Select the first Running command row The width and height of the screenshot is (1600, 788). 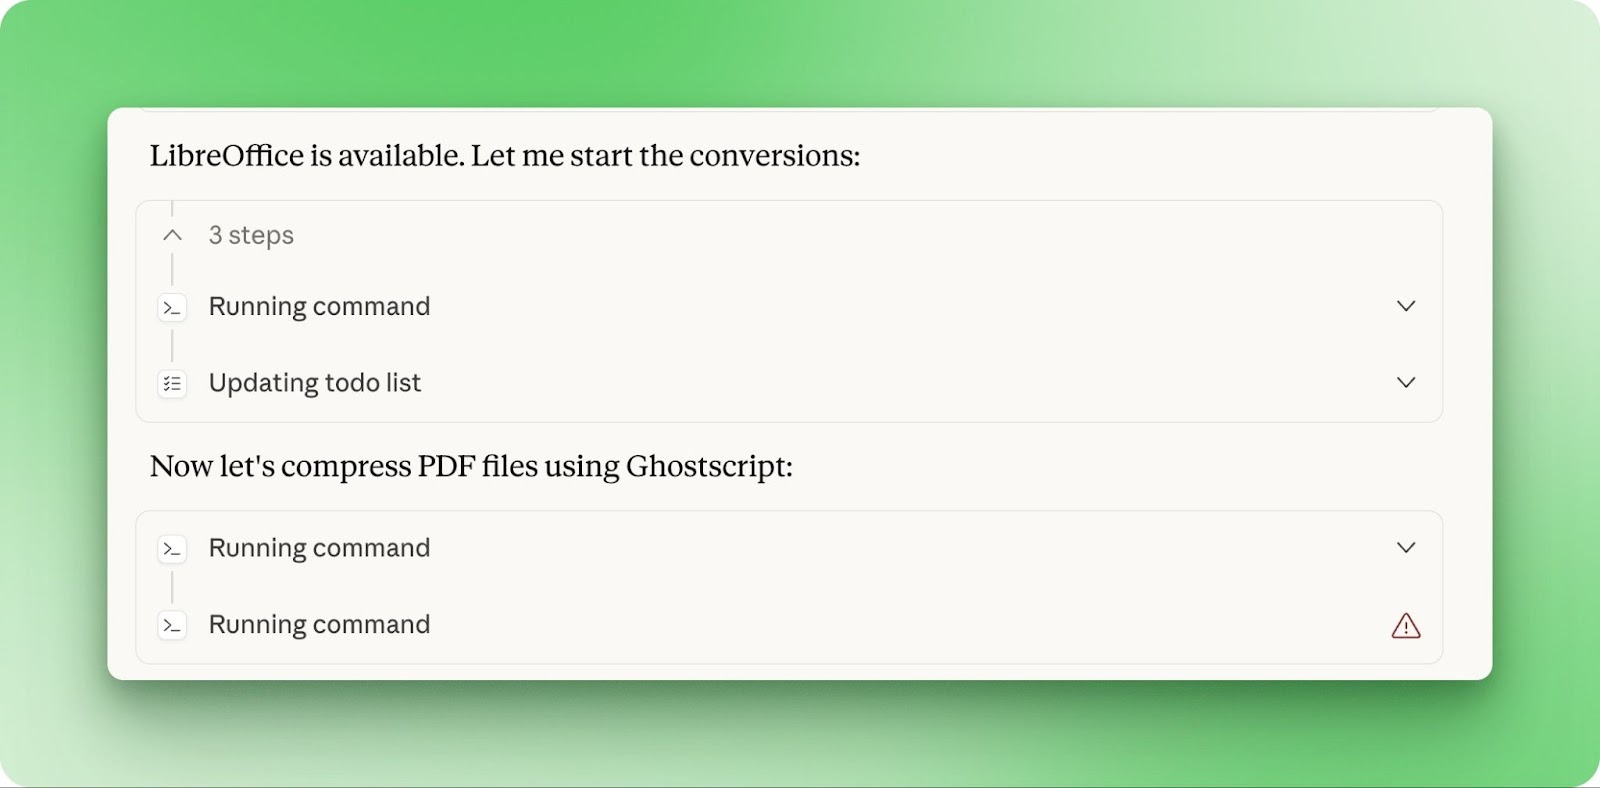319,306
